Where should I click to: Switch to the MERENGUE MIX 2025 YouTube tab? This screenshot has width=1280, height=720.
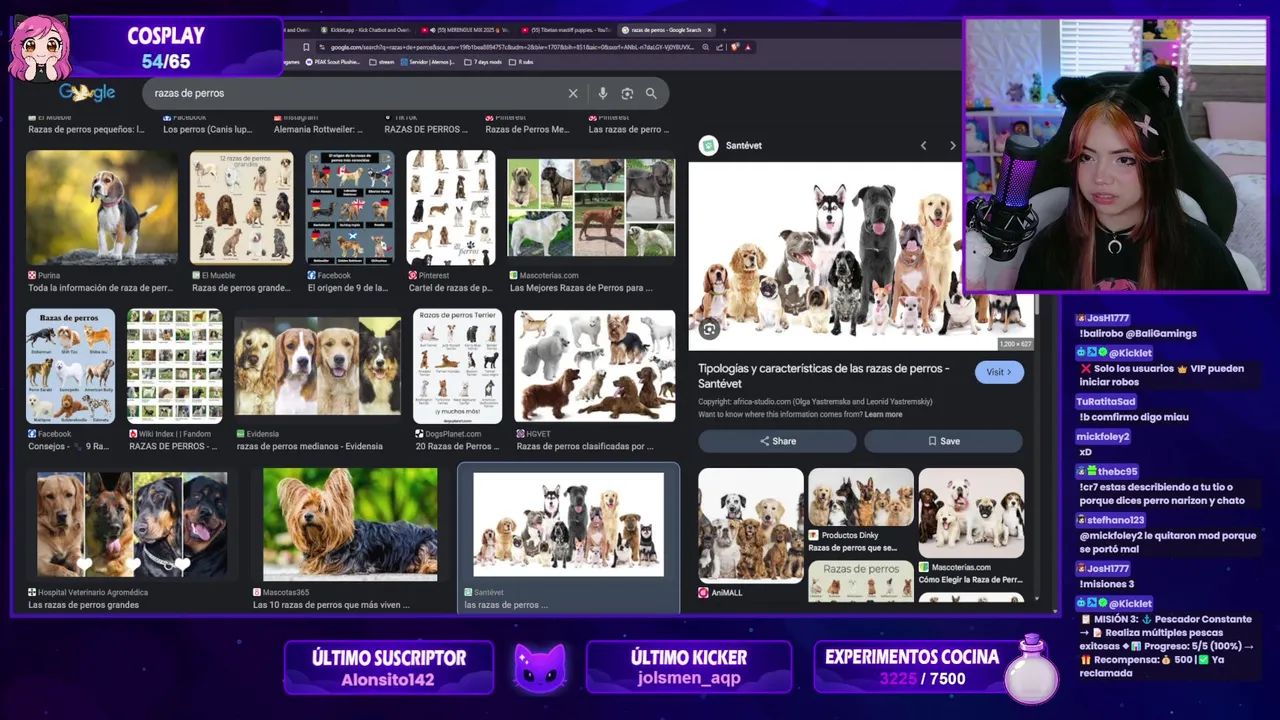pos(466,30)
